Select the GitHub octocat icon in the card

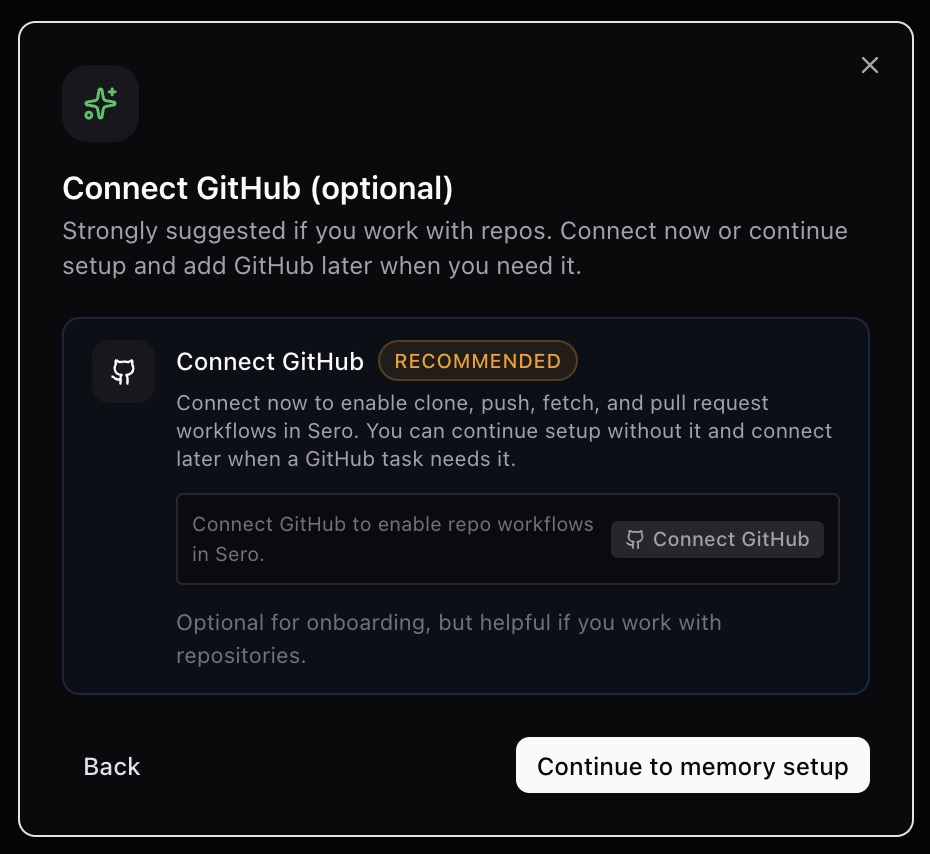(123, 371)
